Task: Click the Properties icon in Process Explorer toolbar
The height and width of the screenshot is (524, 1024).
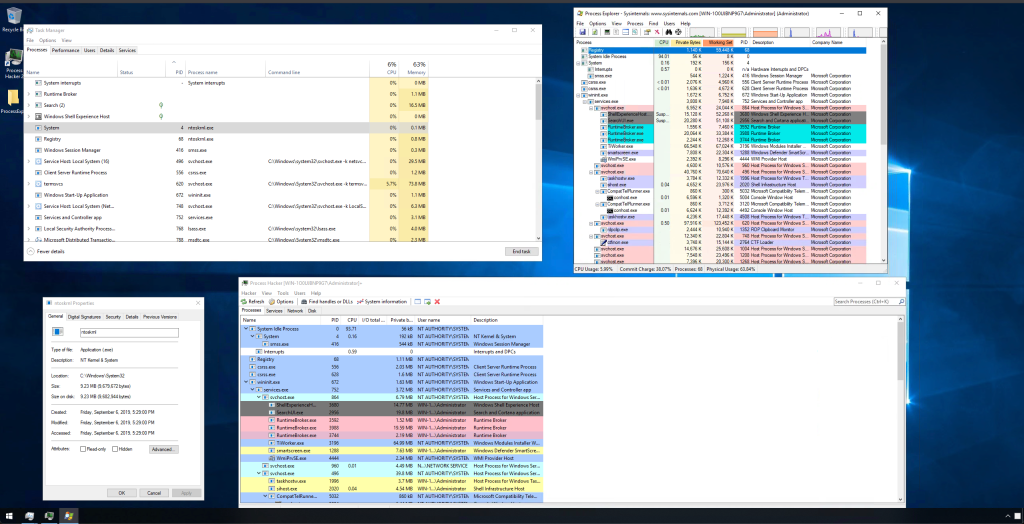Action: [647, 32]
